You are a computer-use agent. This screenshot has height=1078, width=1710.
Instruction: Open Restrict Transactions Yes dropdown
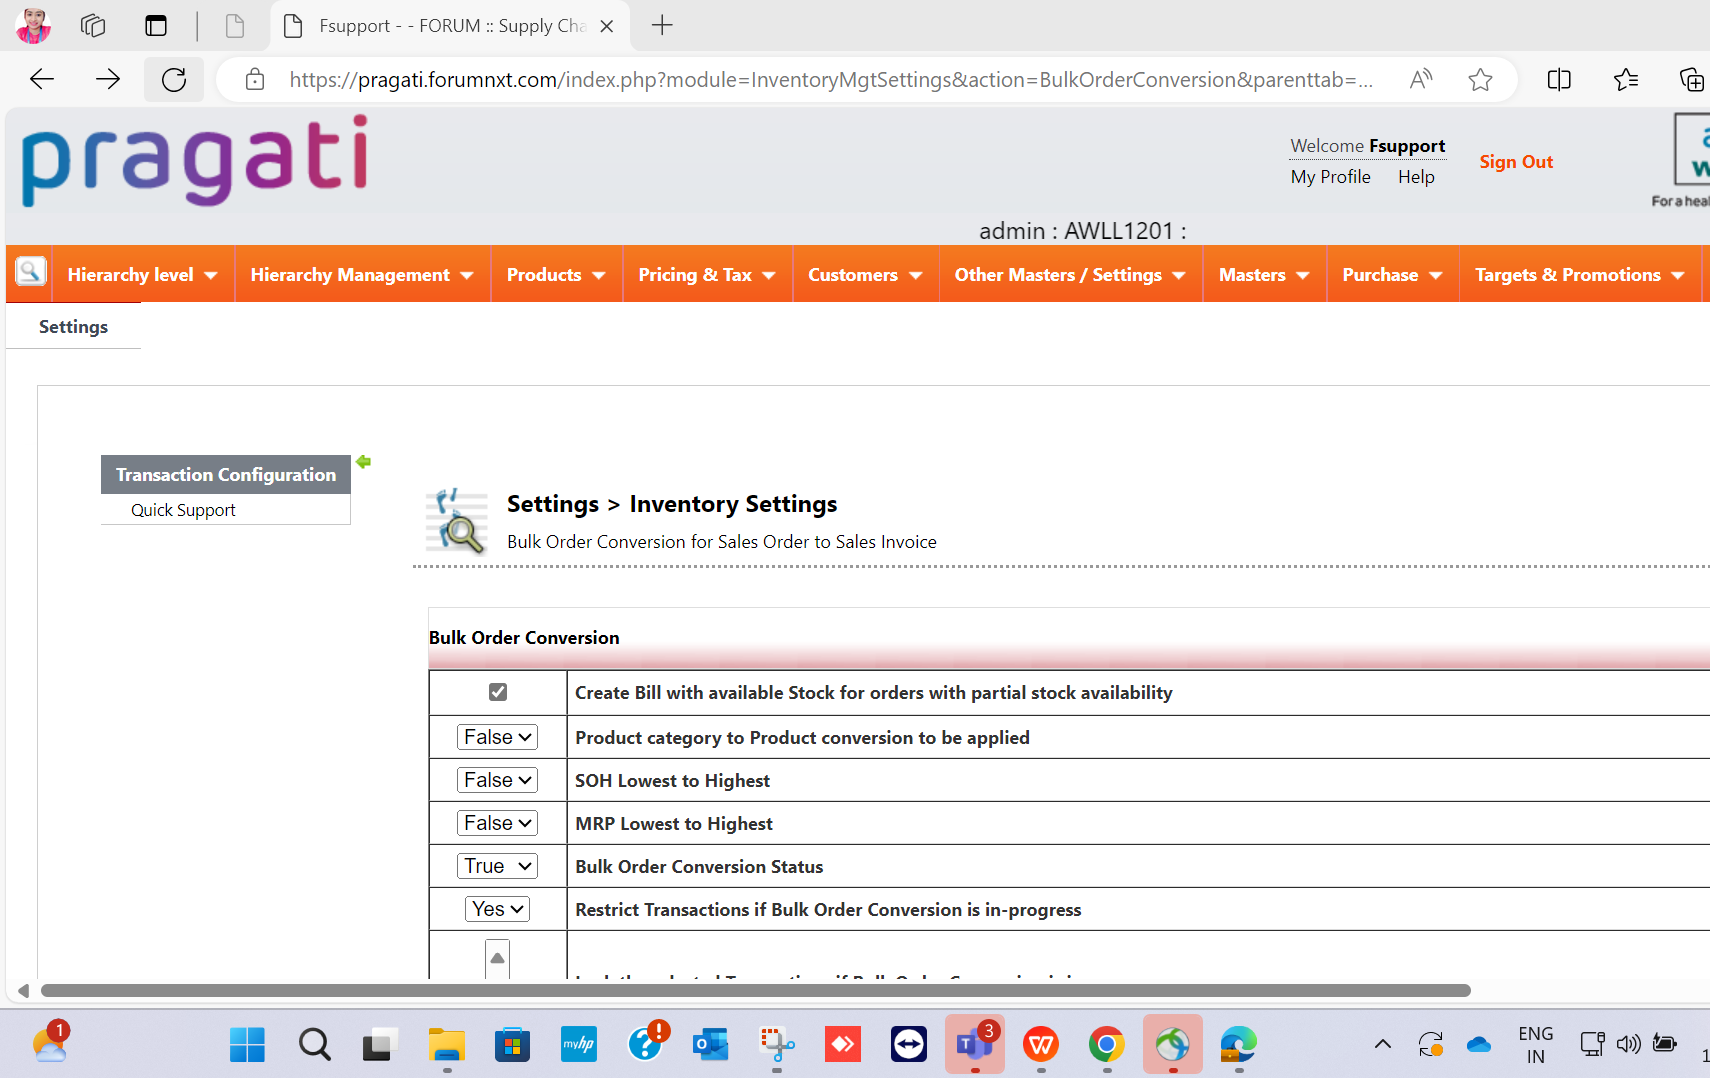(498, 909)
